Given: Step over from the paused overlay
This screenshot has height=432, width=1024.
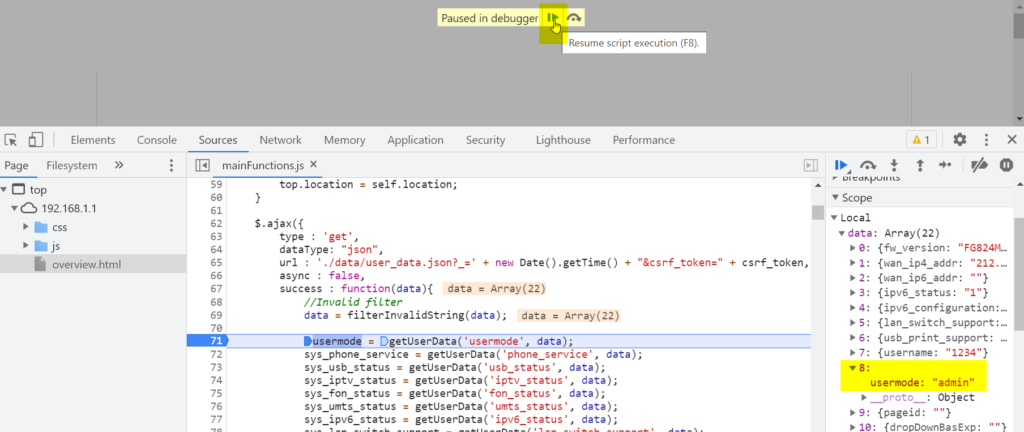Looking at the screenshot, I should (x=574, y=18).
